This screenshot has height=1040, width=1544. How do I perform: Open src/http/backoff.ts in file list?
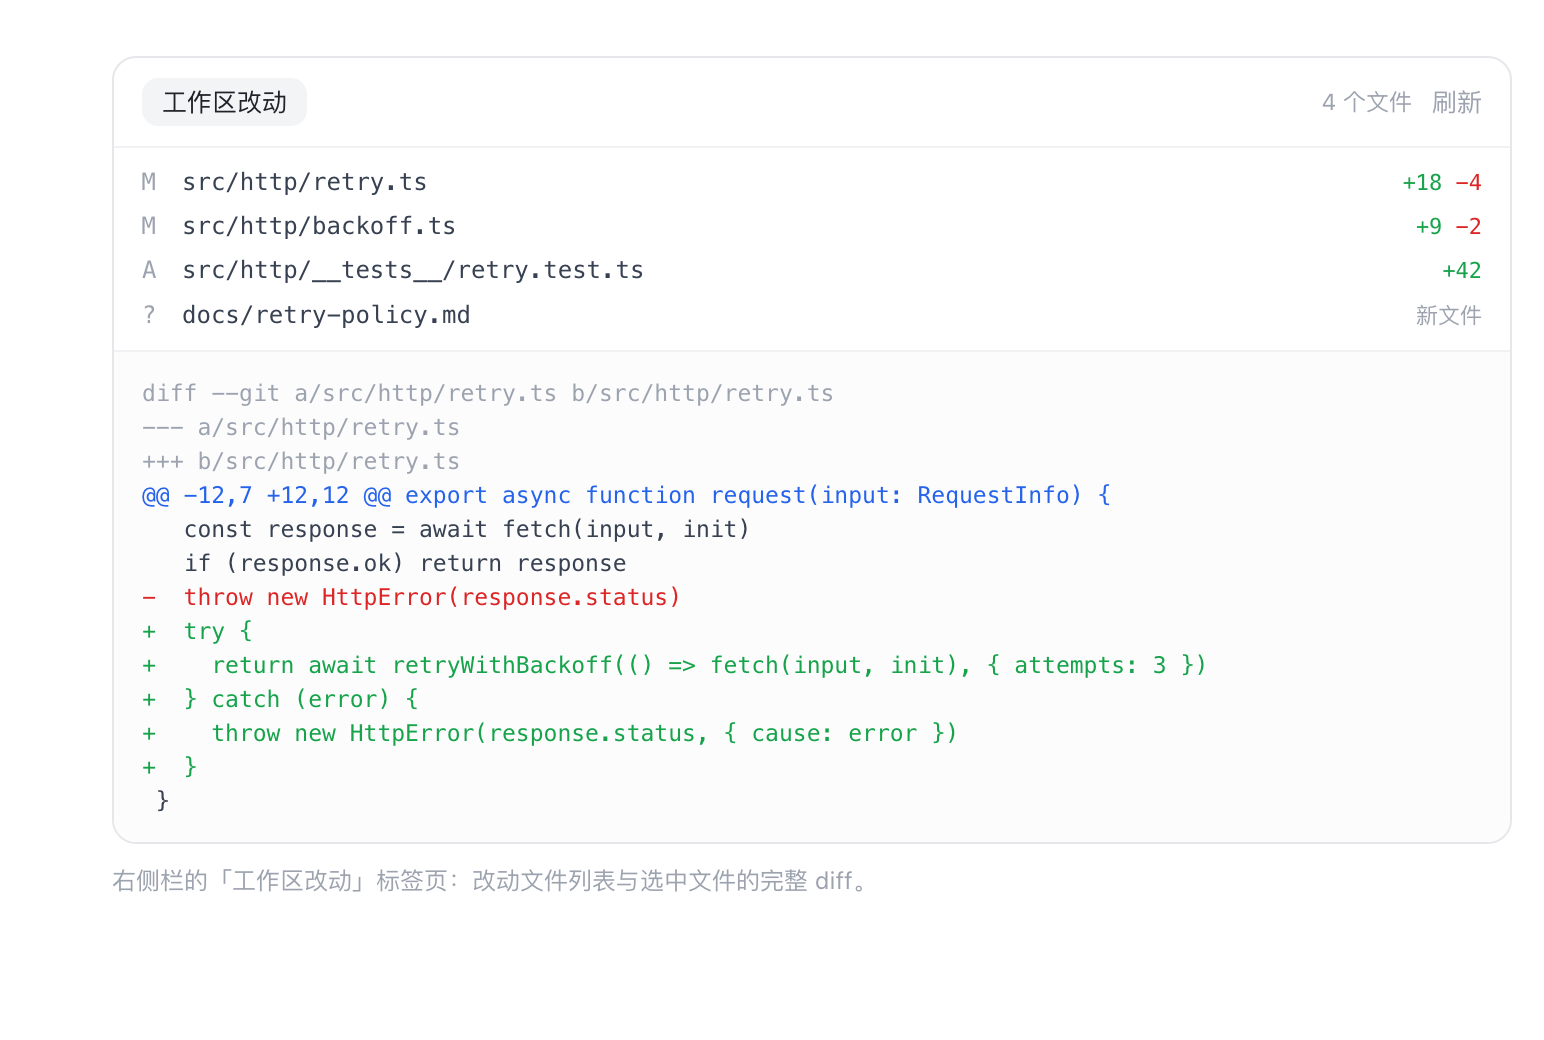pyautogui.click(x=811, y=226)
